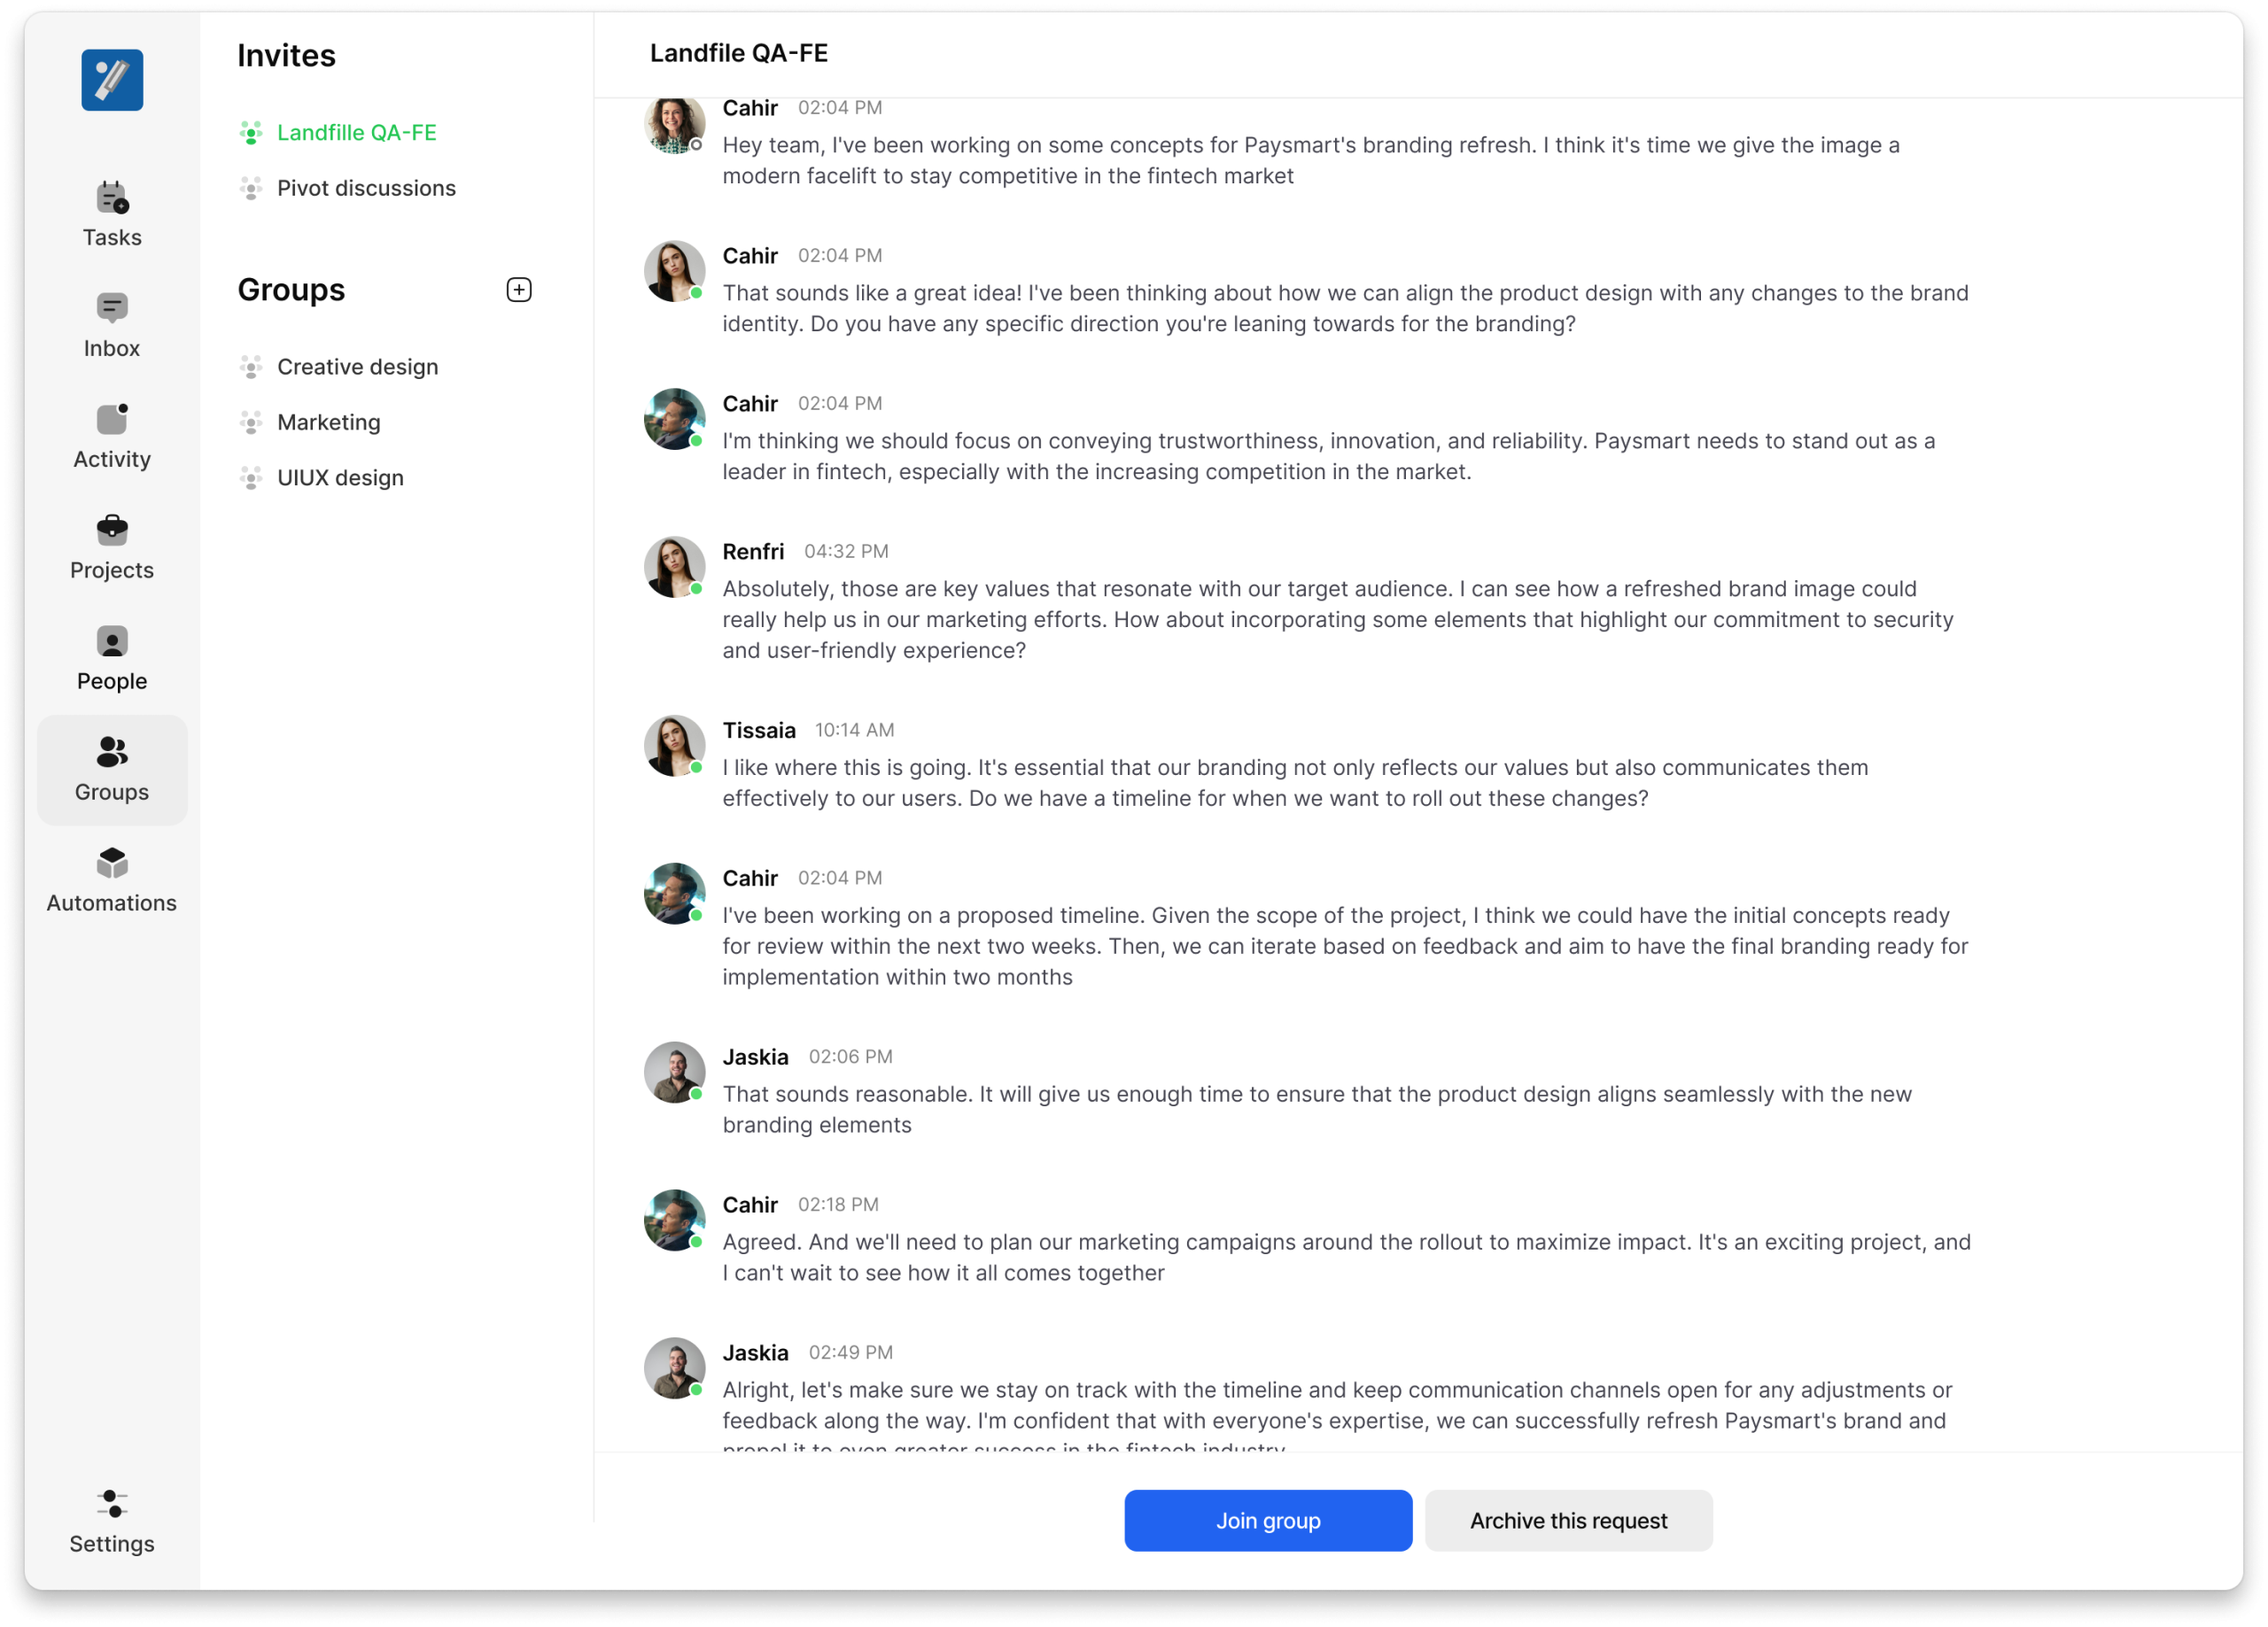Open the Inbox icon
The height and width of the screenshot is (1627, 2268).
pyautogui.click(x=112, y=308)
